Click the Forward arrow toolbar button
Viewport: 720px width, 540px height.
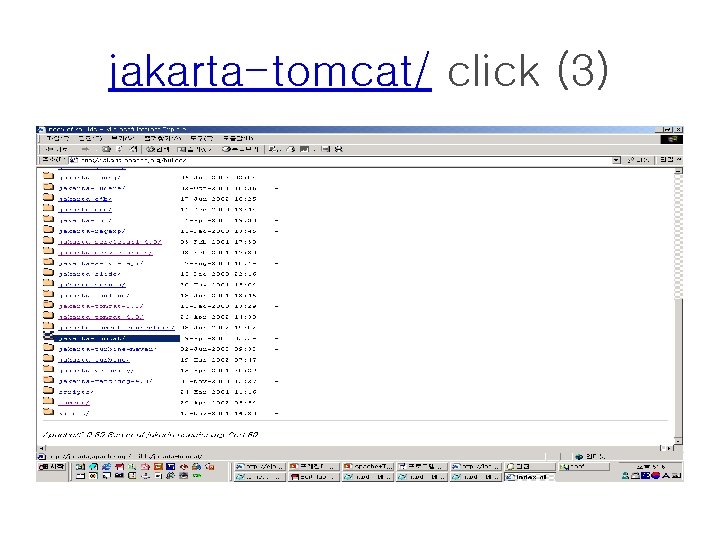tap(85, 149)
